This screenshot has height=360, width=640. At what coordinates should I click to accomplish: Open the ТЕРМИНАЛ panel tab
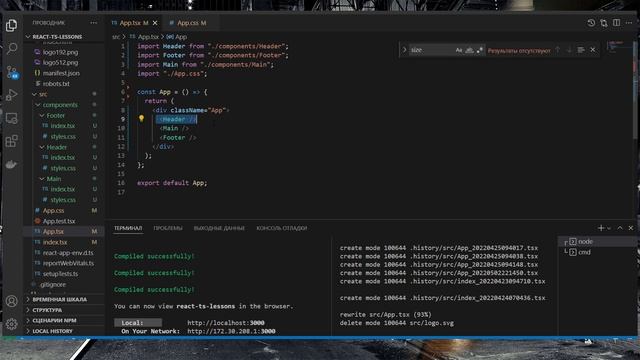pyautogui.click(x=128, y=228)
